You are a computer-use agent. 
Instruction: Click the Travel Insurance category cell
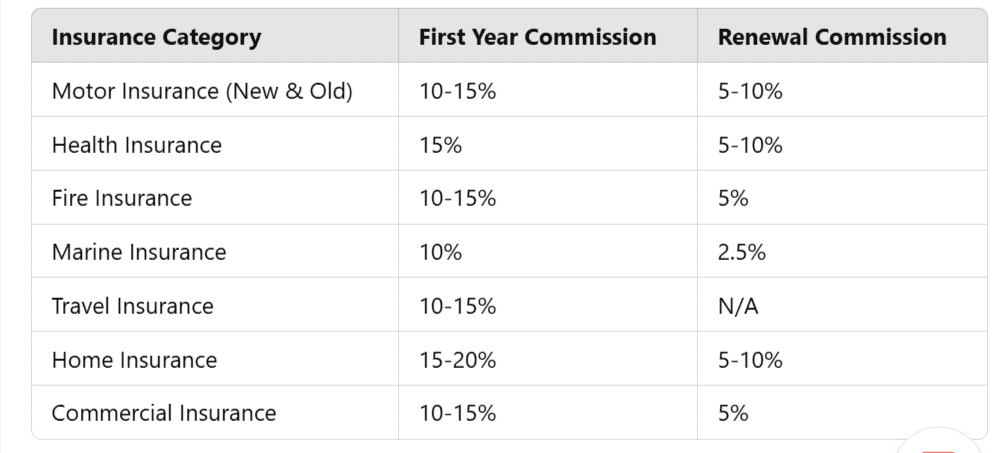pos(133,306)
